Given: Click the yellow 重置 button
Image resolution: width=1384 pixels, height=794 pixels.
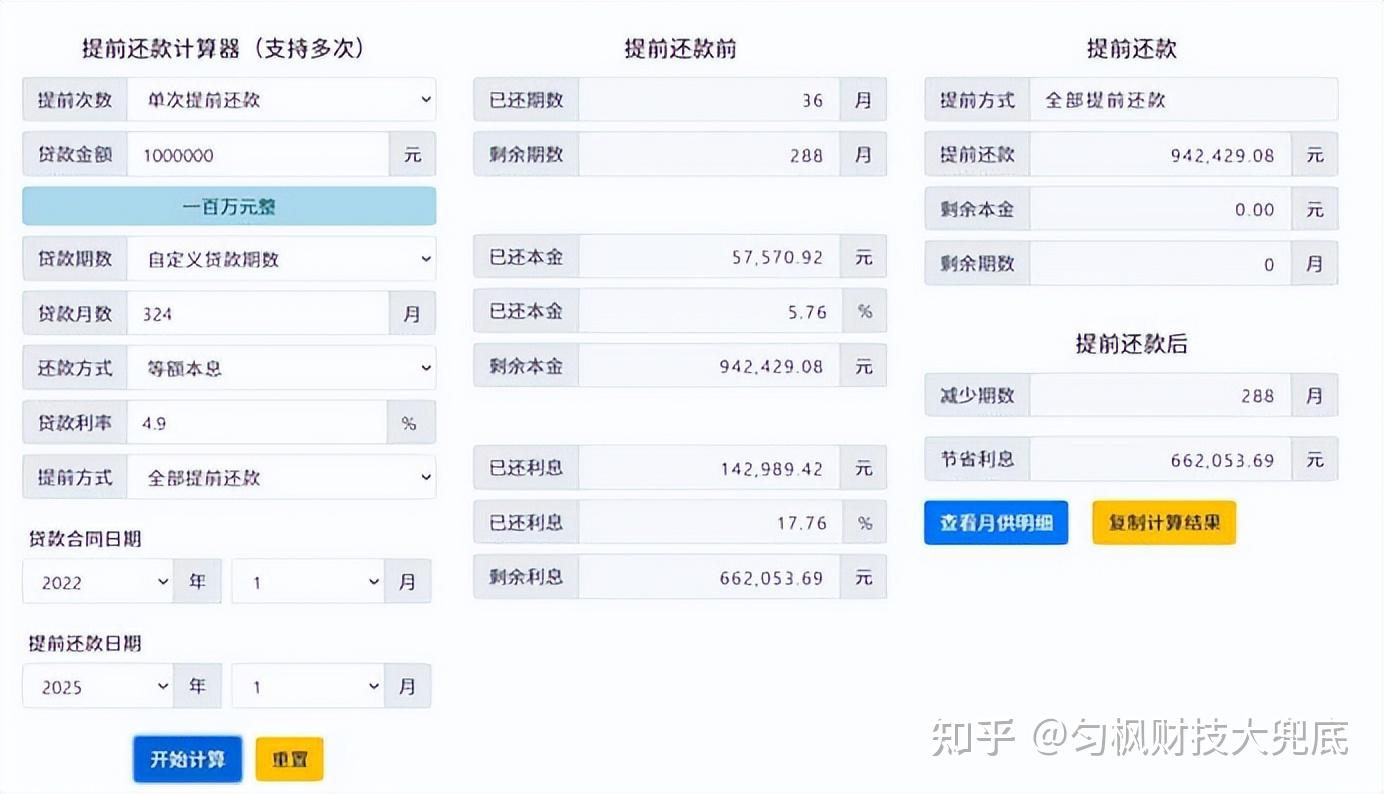Looking at the screenshot, I should click(x=290, y=760).
